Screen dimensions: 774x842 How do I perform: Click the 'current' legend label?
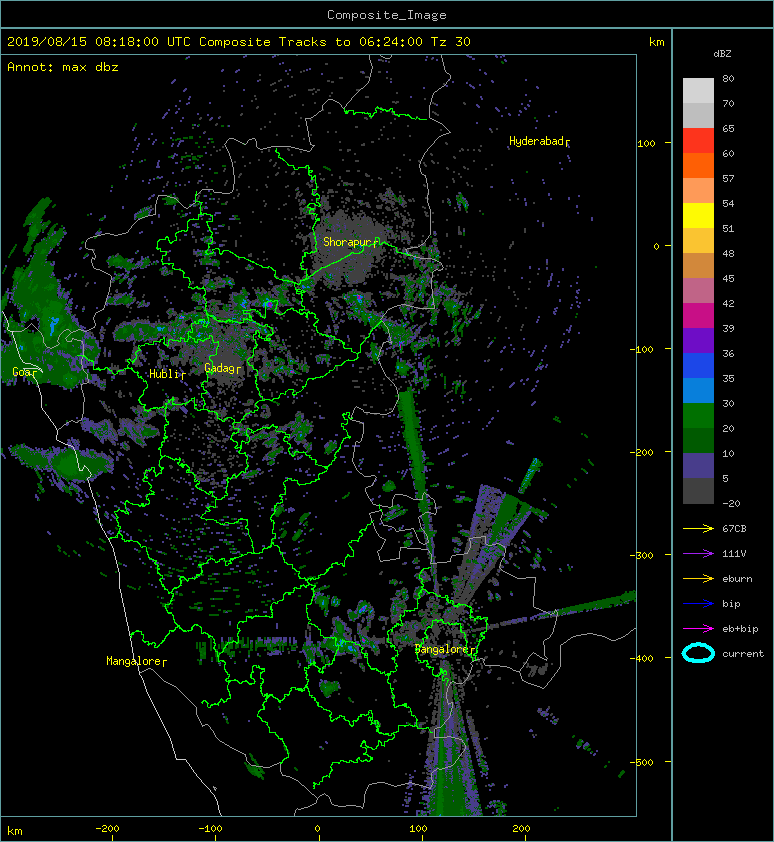pos(743,654)
